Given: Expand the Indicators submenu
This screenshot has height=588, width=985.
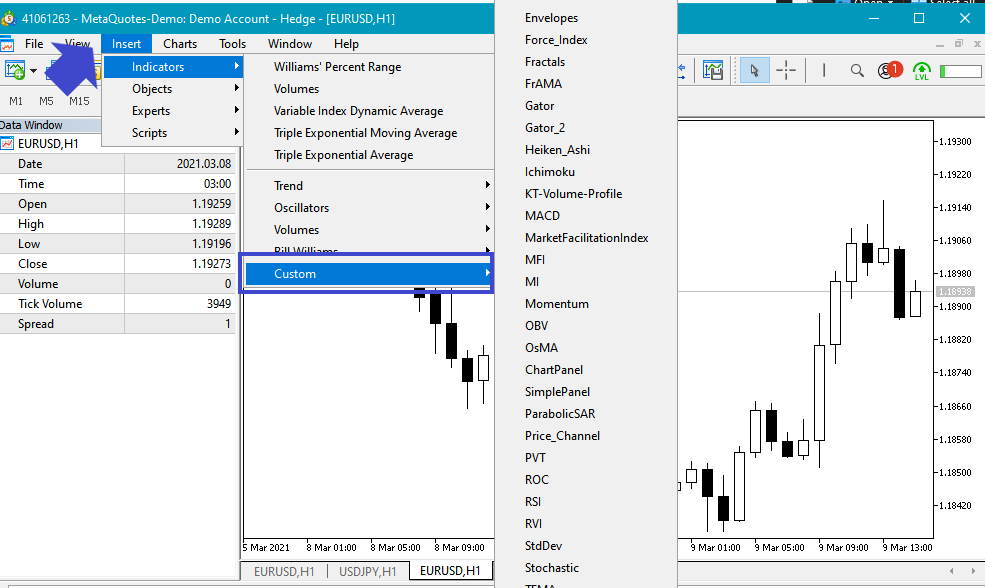Looking at the screenshot, I should tap(173, 67).
